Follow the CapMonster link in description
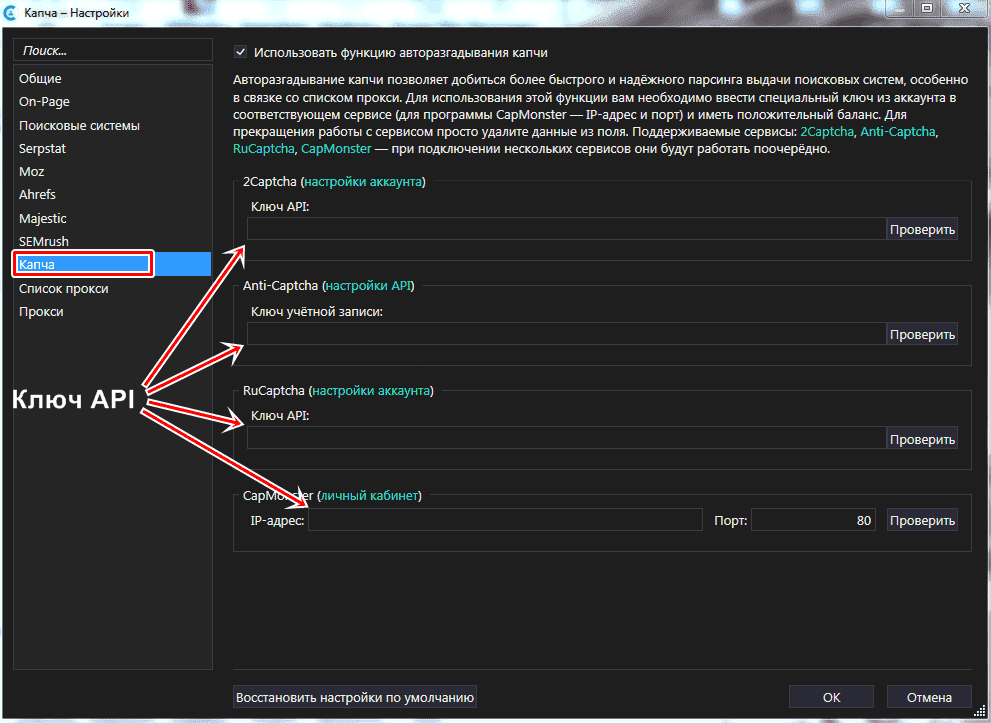Screen dimensions: 991x723 (x=336, y=150)
